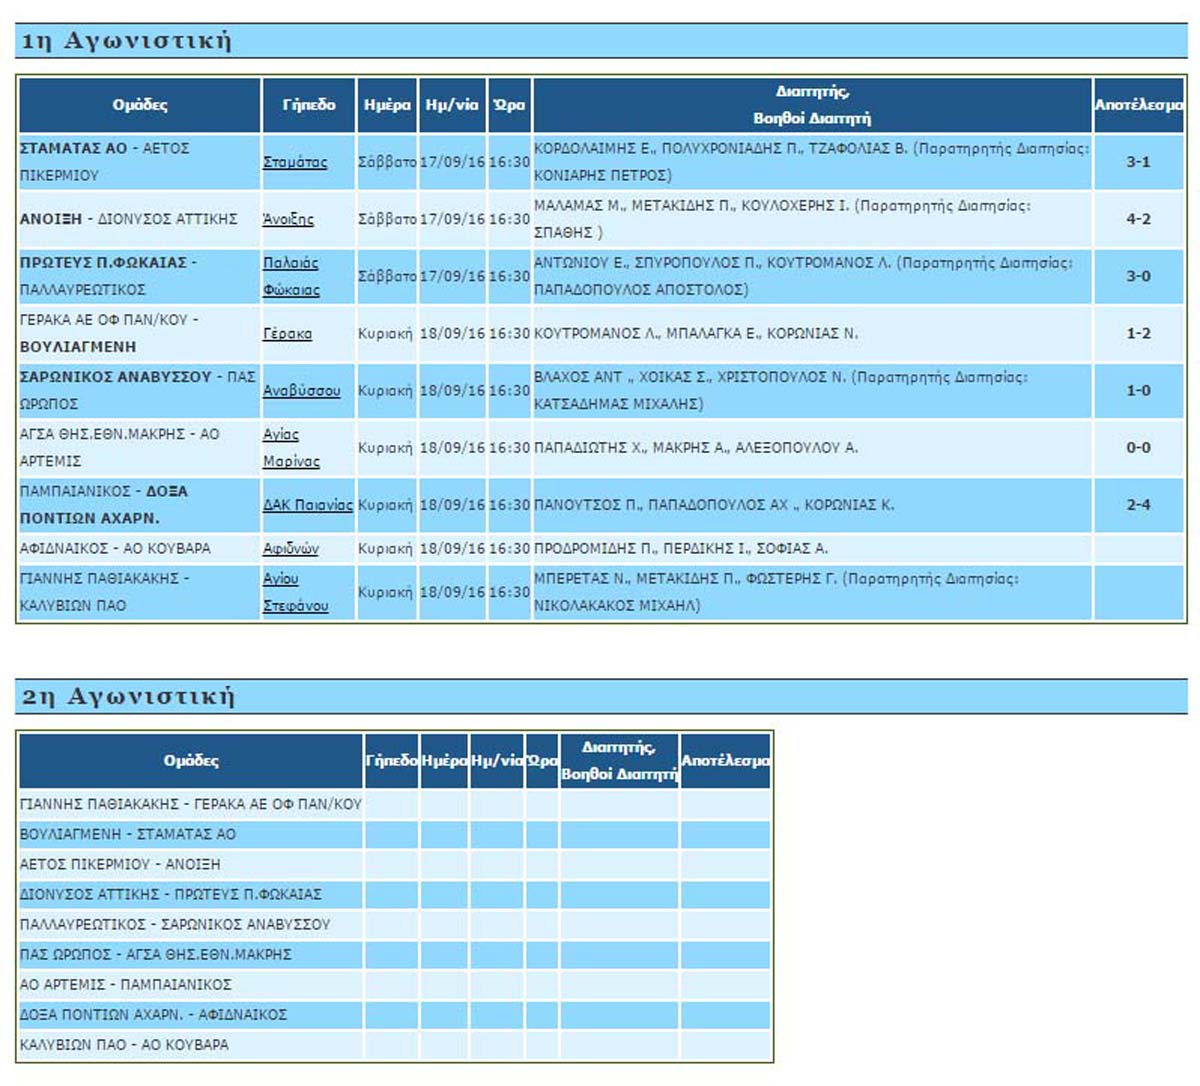This screenshot has height=1086, width=1200.
Task: Click the Ομάδες header in second table
Action: (x=191, y=761)
